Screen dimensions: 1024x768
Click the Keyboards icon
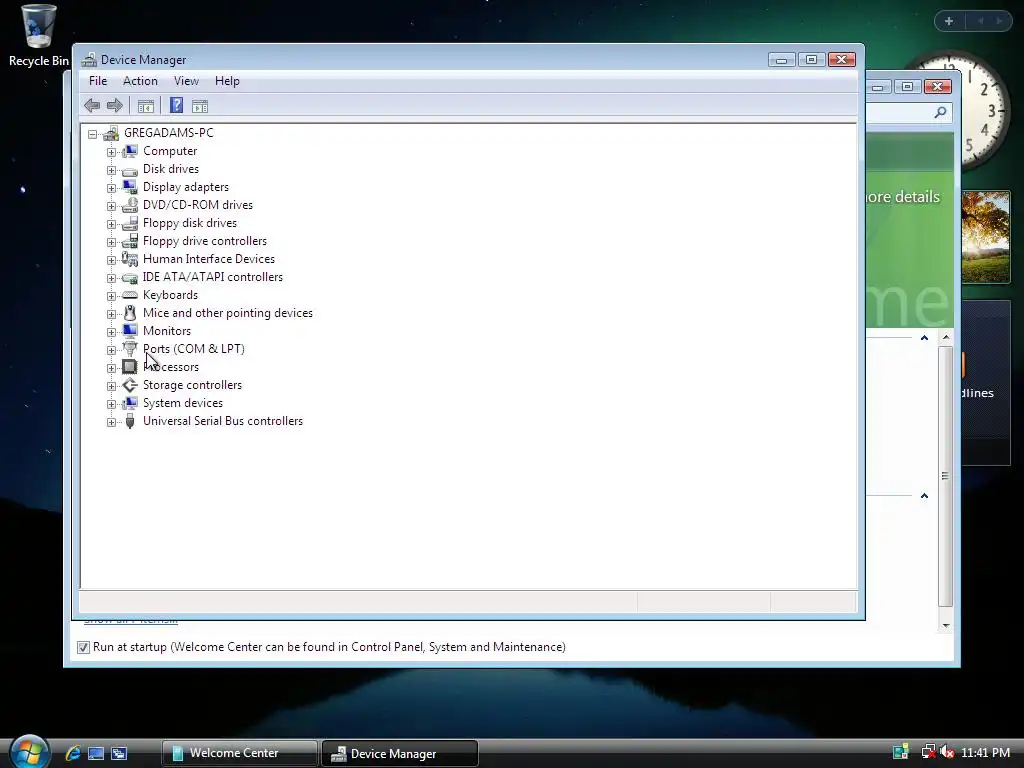pyautogui.click(x=130, y=295)
